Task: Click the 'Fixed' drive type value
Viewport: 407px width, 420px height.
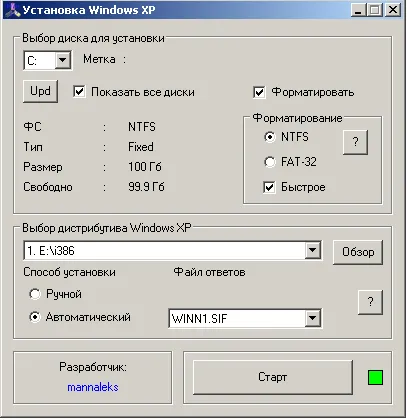Action: coord(141,147)
